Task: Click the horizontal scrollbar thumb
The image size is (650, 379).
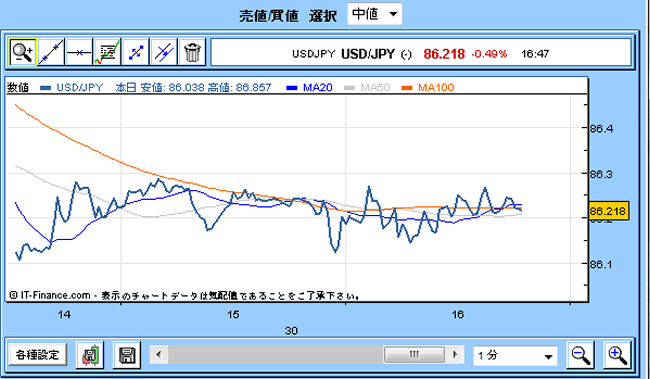Action: click(414, 355)
